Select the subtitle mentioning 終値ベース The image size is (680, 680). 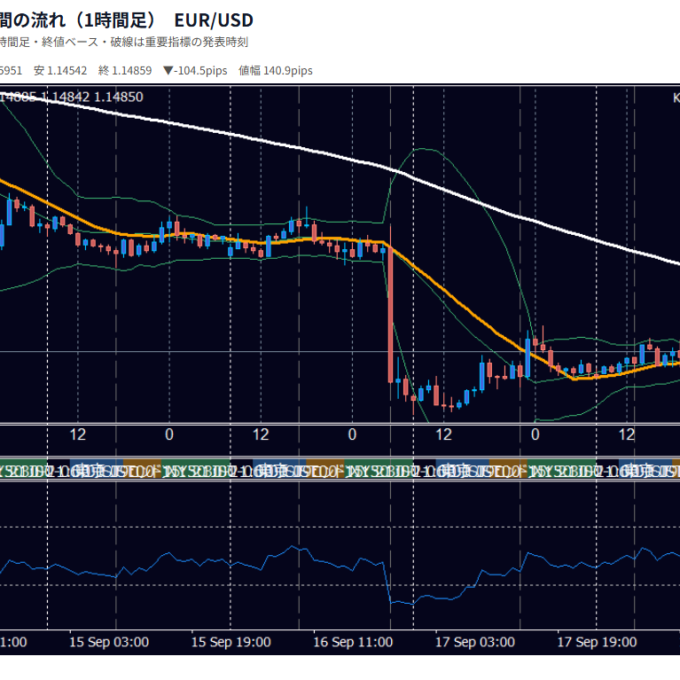[124, 42]
